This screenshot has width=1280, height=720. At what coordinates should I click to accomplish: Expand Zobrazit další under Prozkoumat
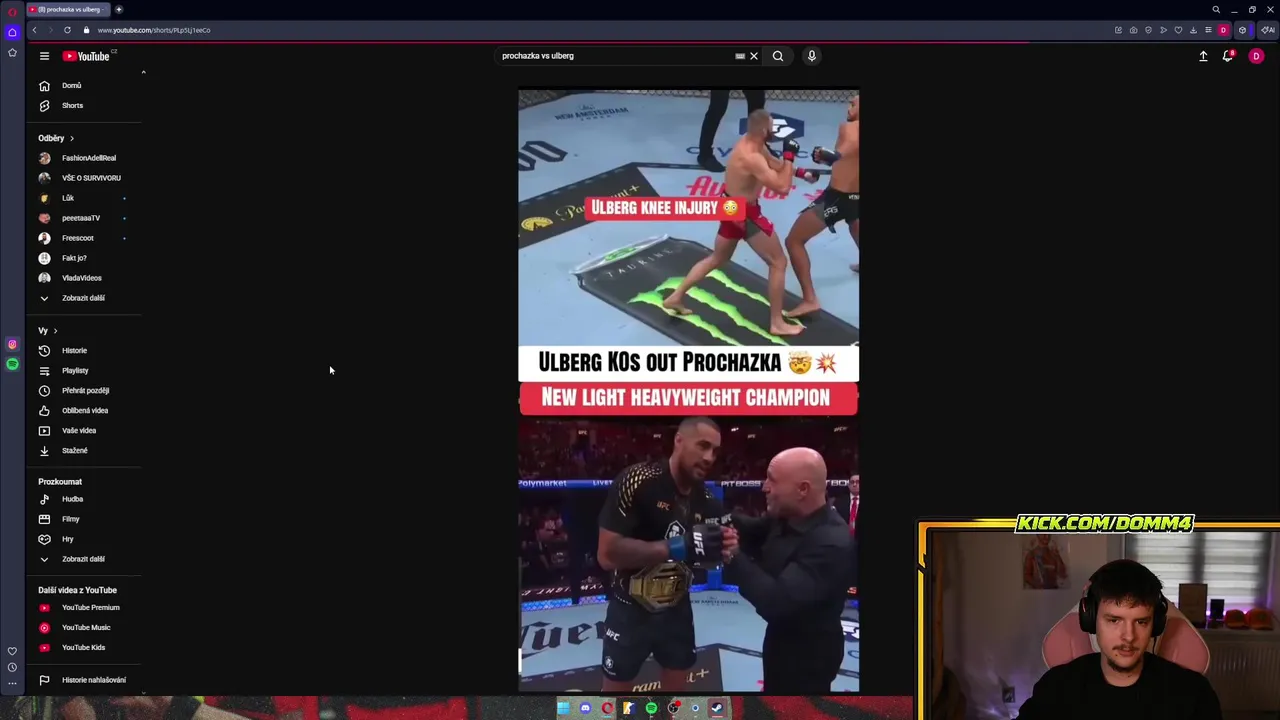85,559
